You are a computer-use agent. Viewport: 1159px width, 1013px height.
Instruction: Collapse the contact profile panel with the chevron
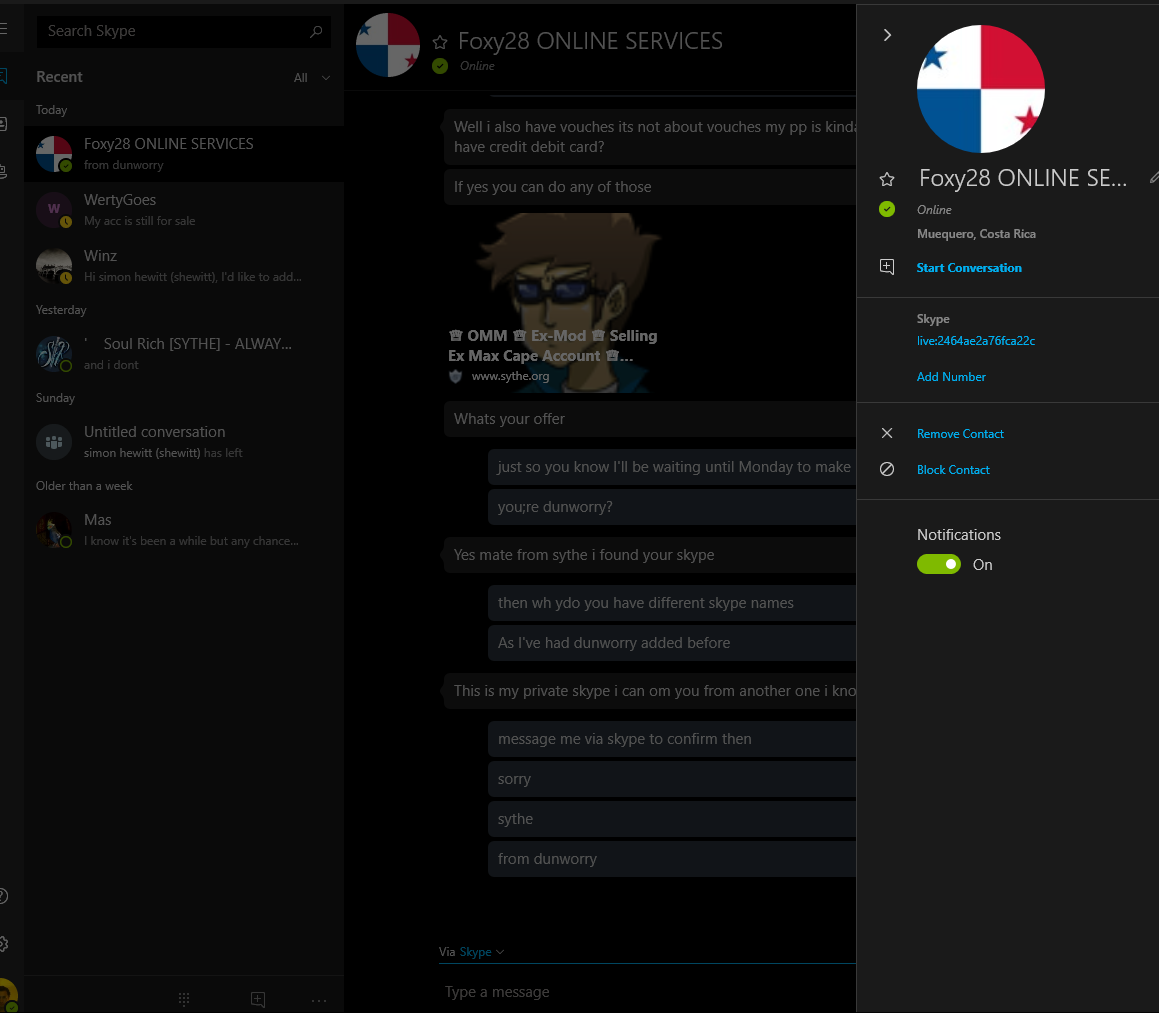pos(887,35)
